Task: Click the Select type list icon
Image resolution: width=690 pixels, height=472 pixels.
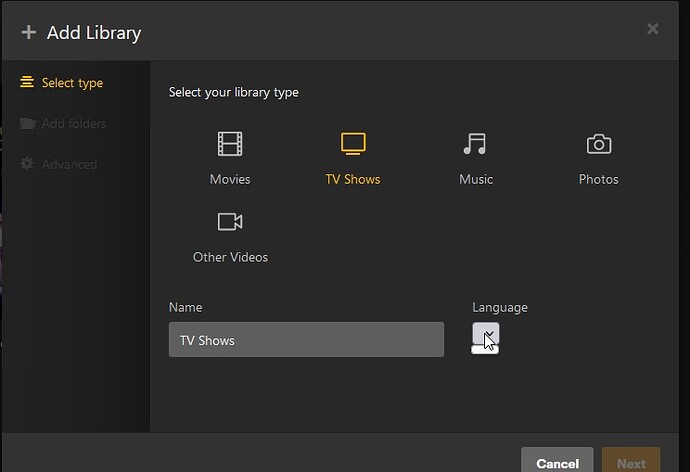Action: pyautogui.click(x=27, y=82)
